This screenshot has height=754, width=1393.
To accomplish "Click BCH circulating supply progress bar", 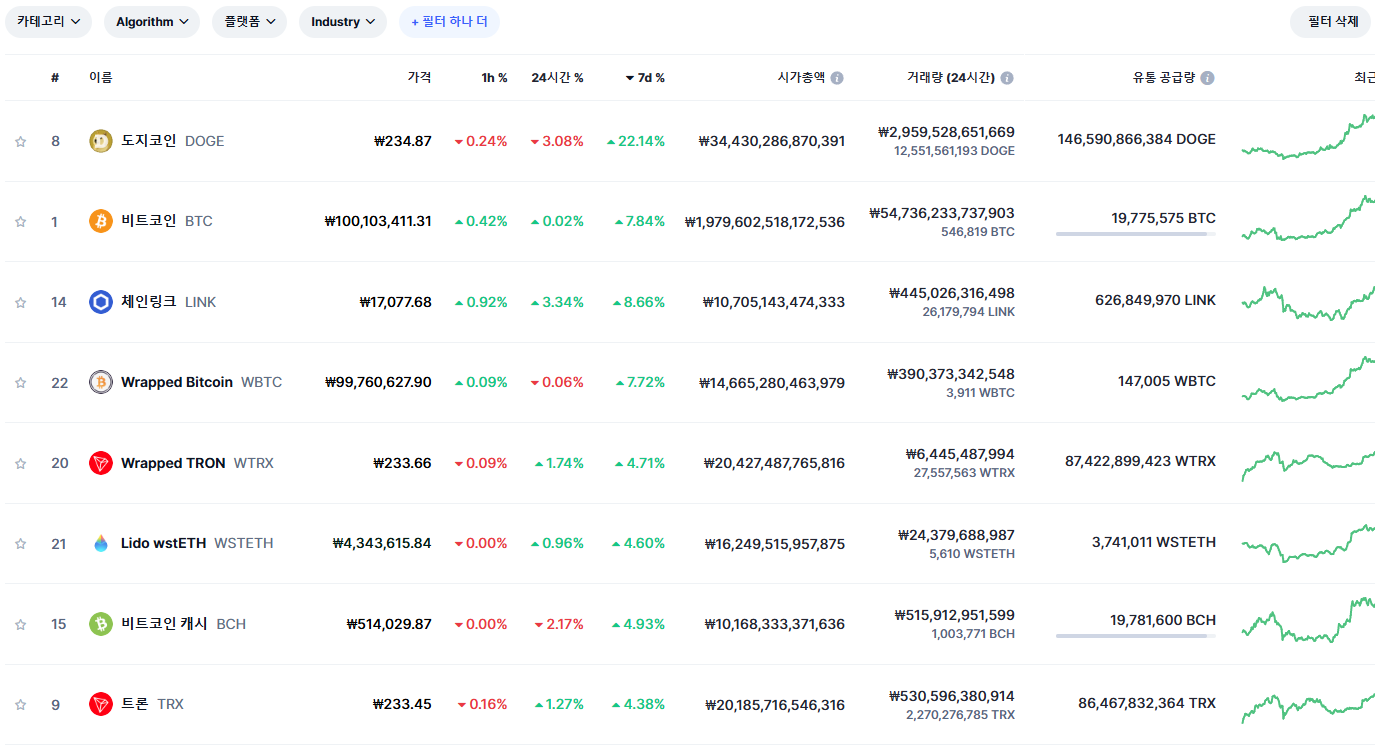I will 1136,636.
